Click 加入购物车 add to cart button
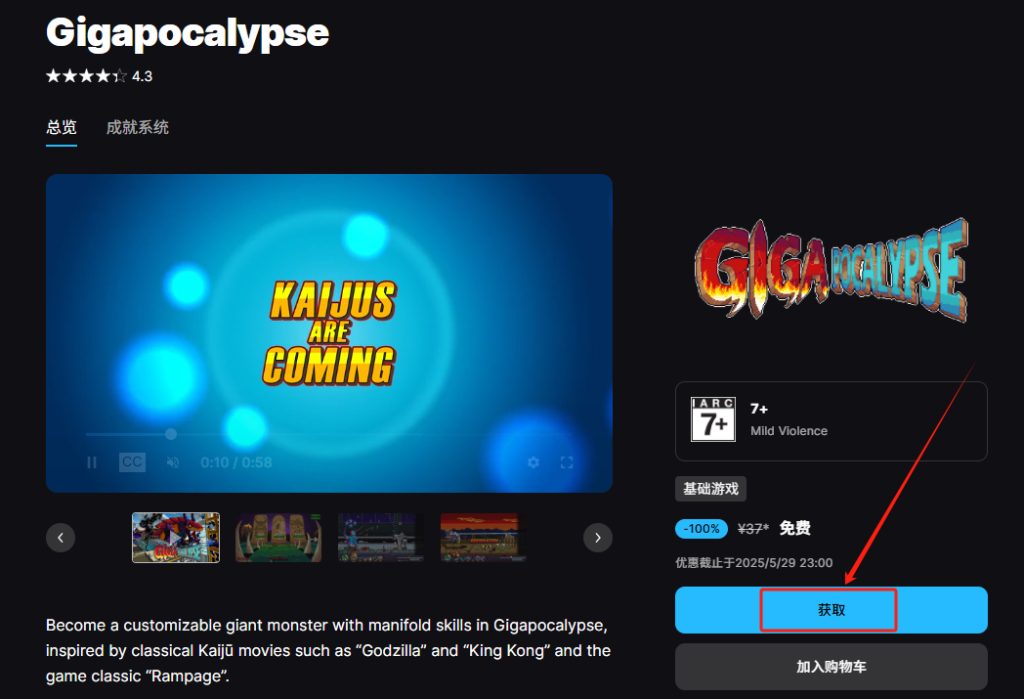 [x=831, y=666]
